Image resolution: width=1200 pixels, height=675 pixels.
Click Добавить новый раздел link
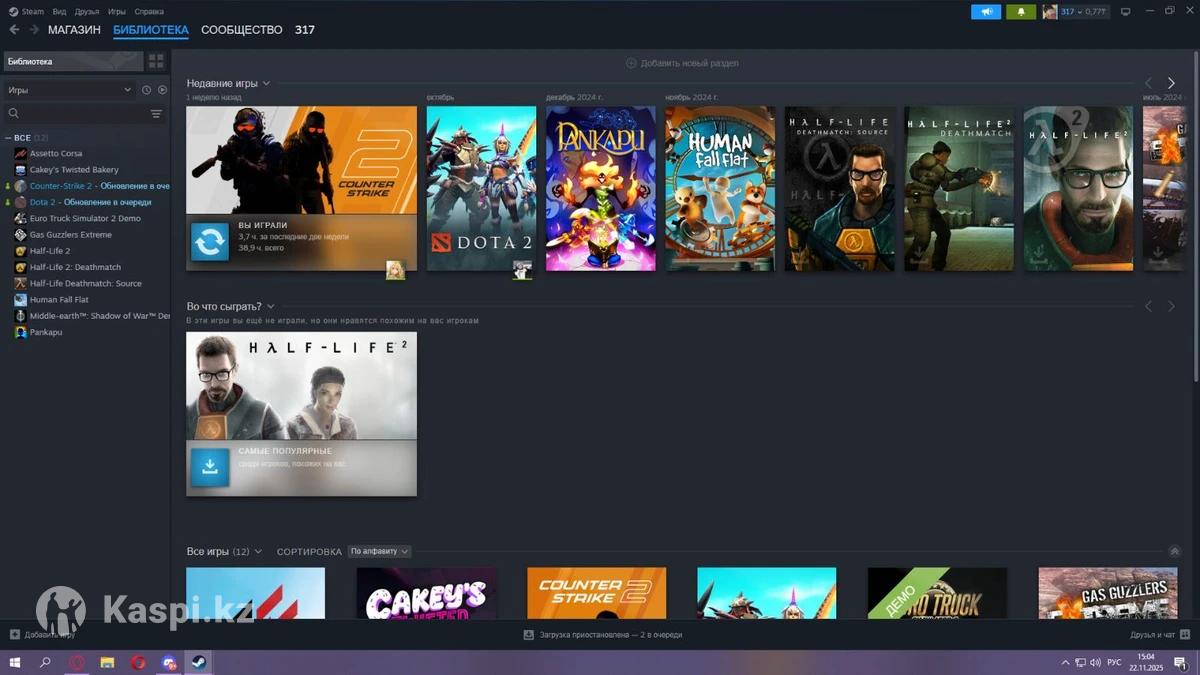pos(682,63)
